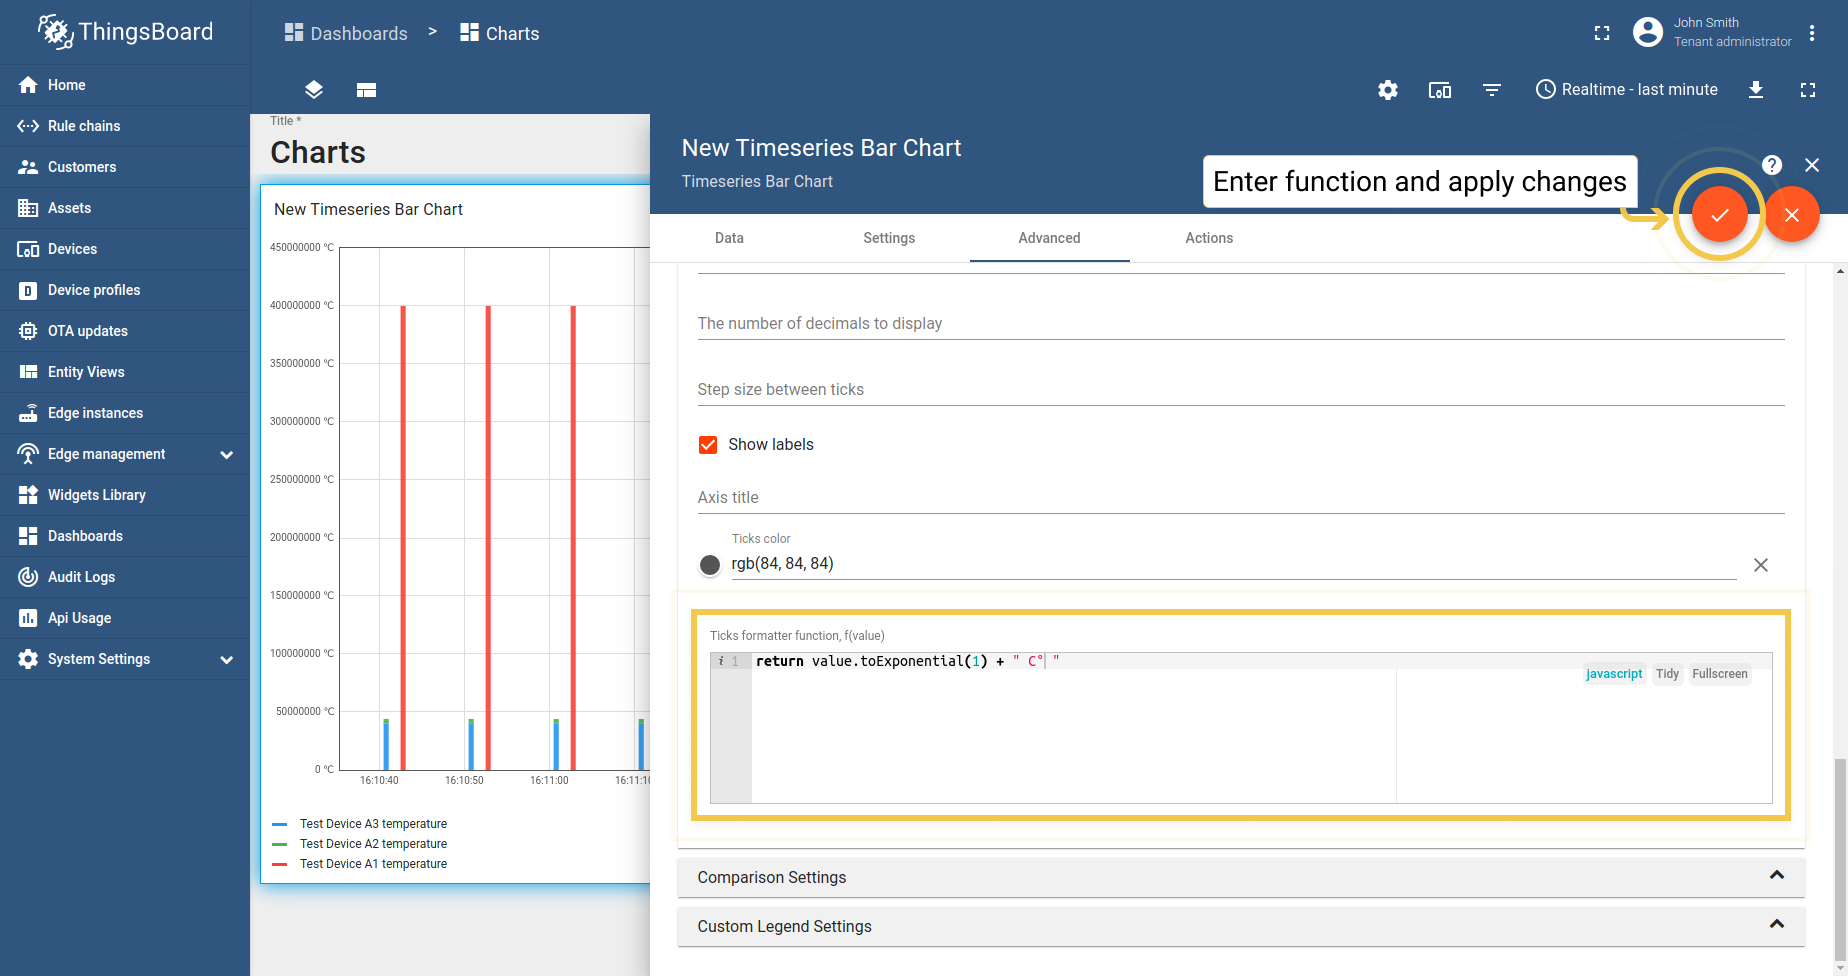The image size is (1848, 976).
Task: Open widget help question mark icon
Action: [1771, 165]
